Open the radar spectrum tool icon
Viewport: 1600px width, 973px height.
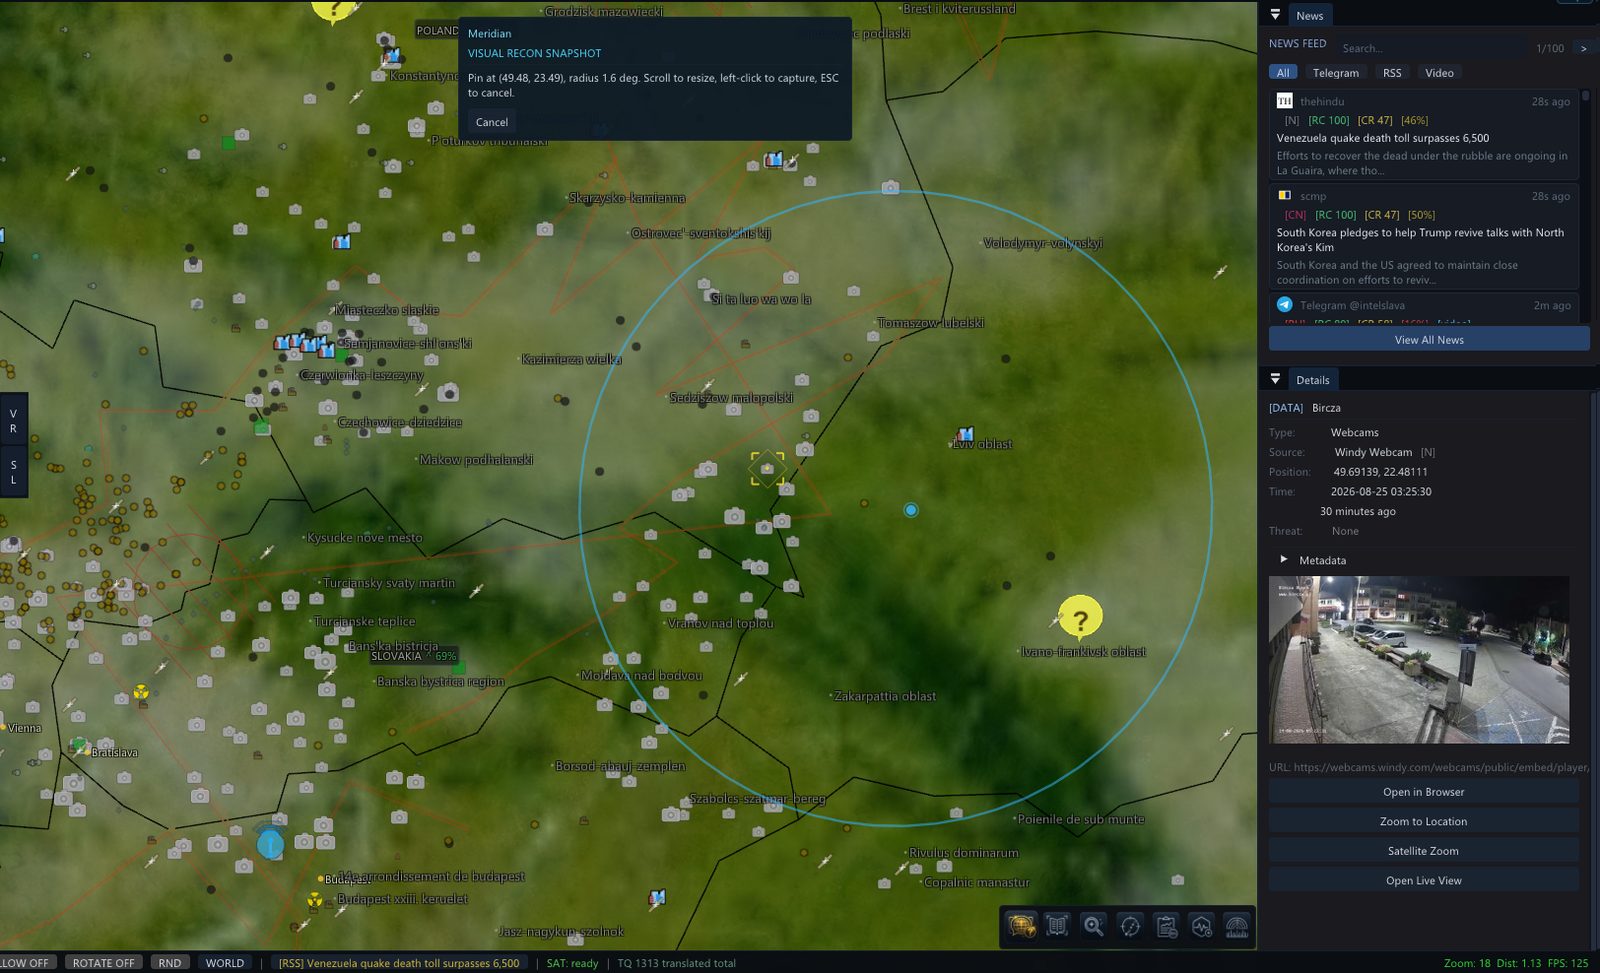click(1237, 926)
